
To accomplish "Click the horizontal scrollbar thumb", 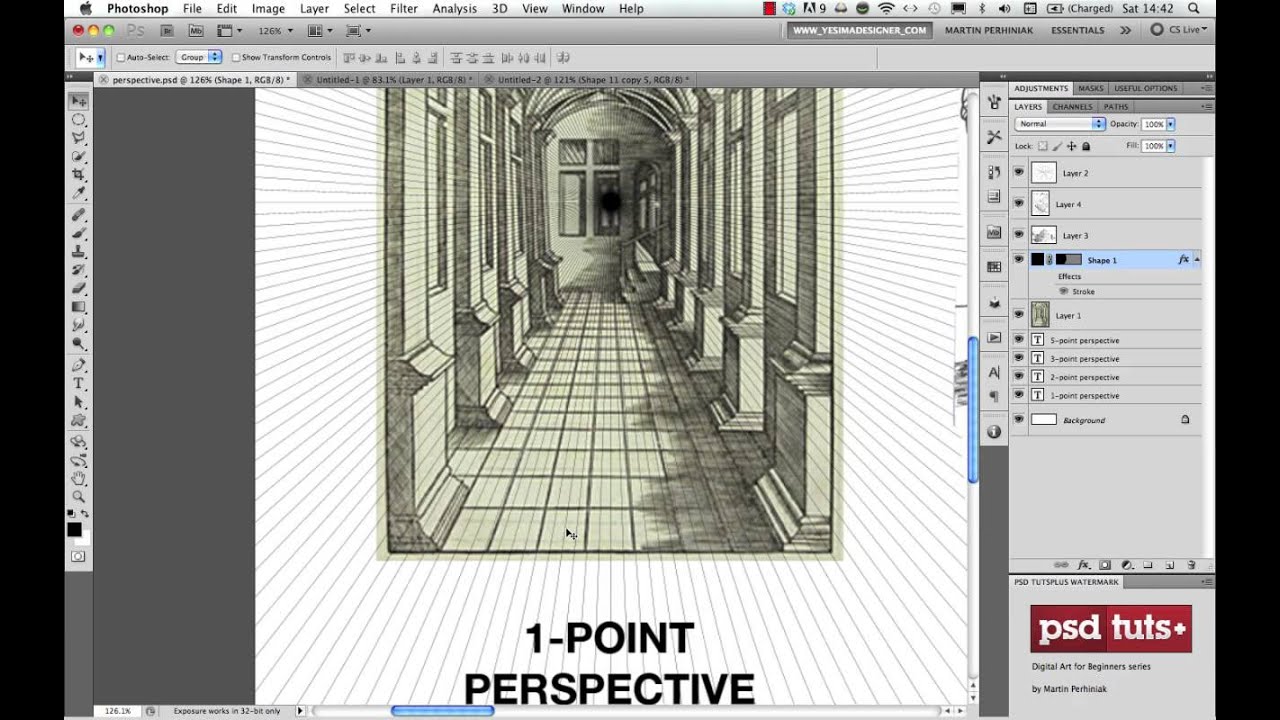I will tap(442, 711).
